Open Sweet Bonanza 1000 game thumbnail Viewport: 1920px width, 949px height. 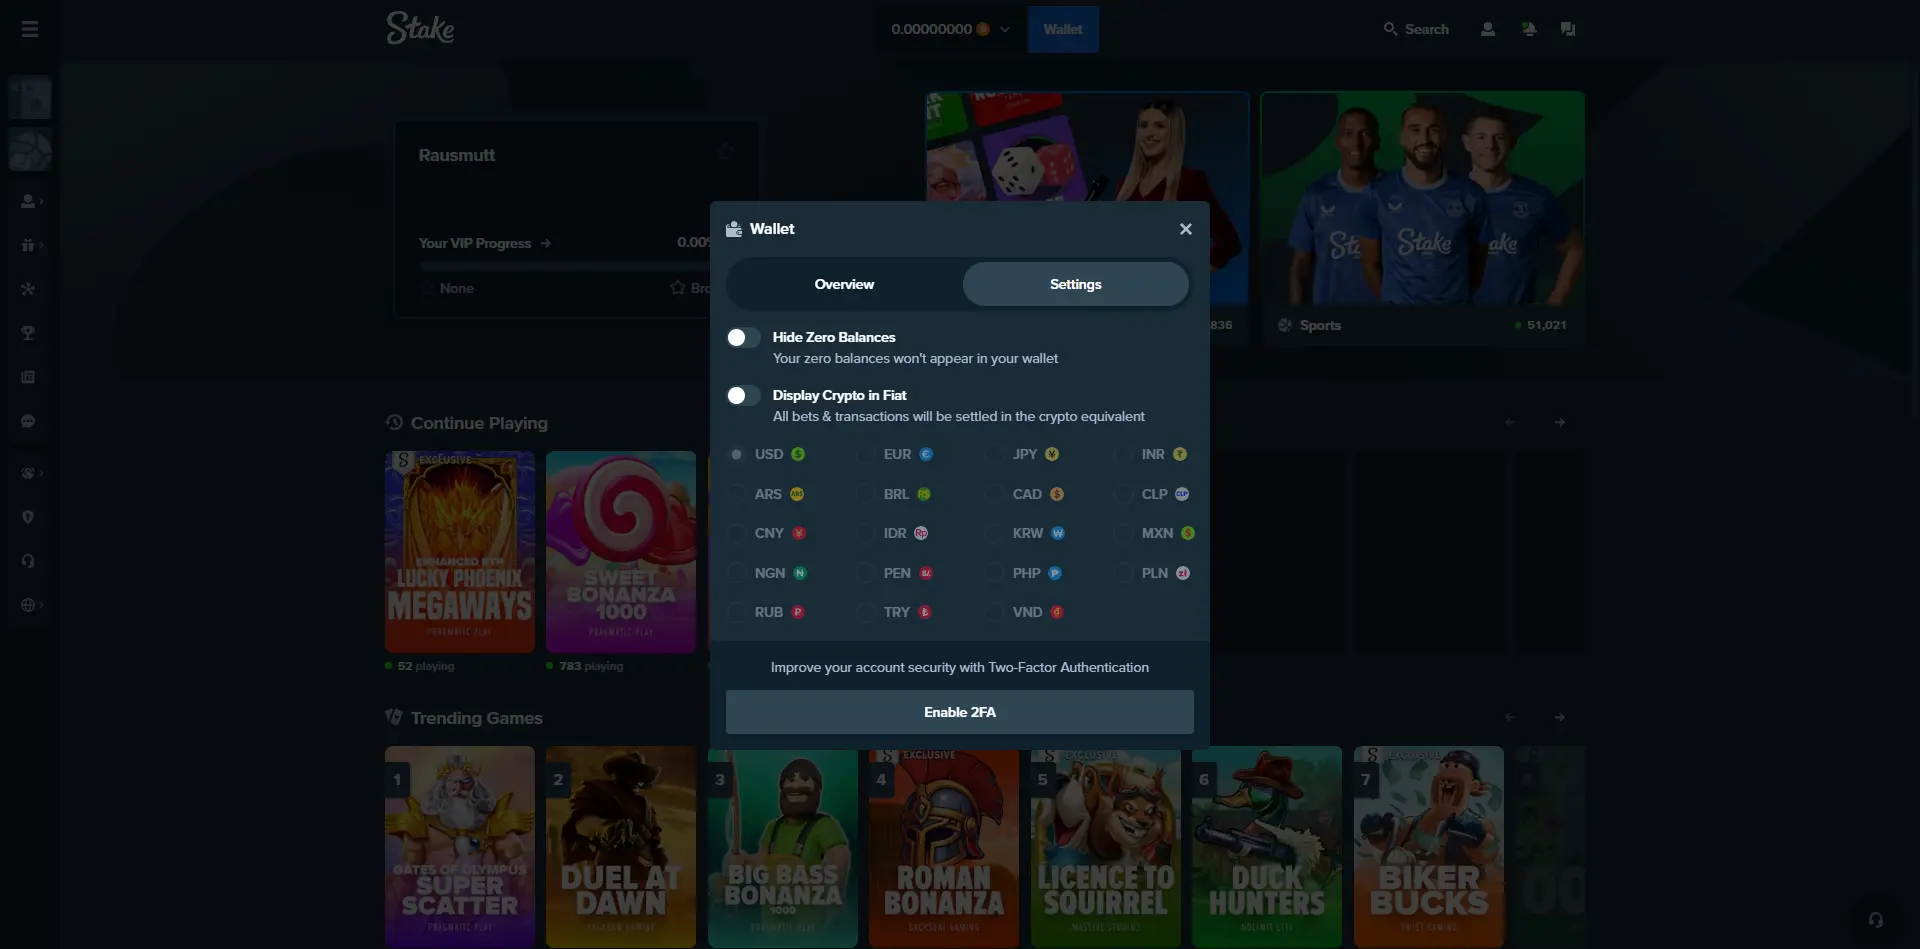pyautogui.click(x=621, y=552)
